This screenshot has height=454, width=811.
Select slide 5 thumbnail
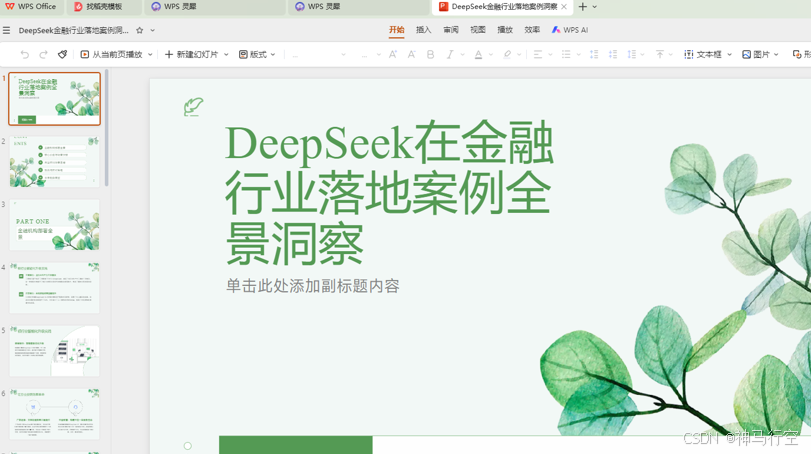(54, 351)
